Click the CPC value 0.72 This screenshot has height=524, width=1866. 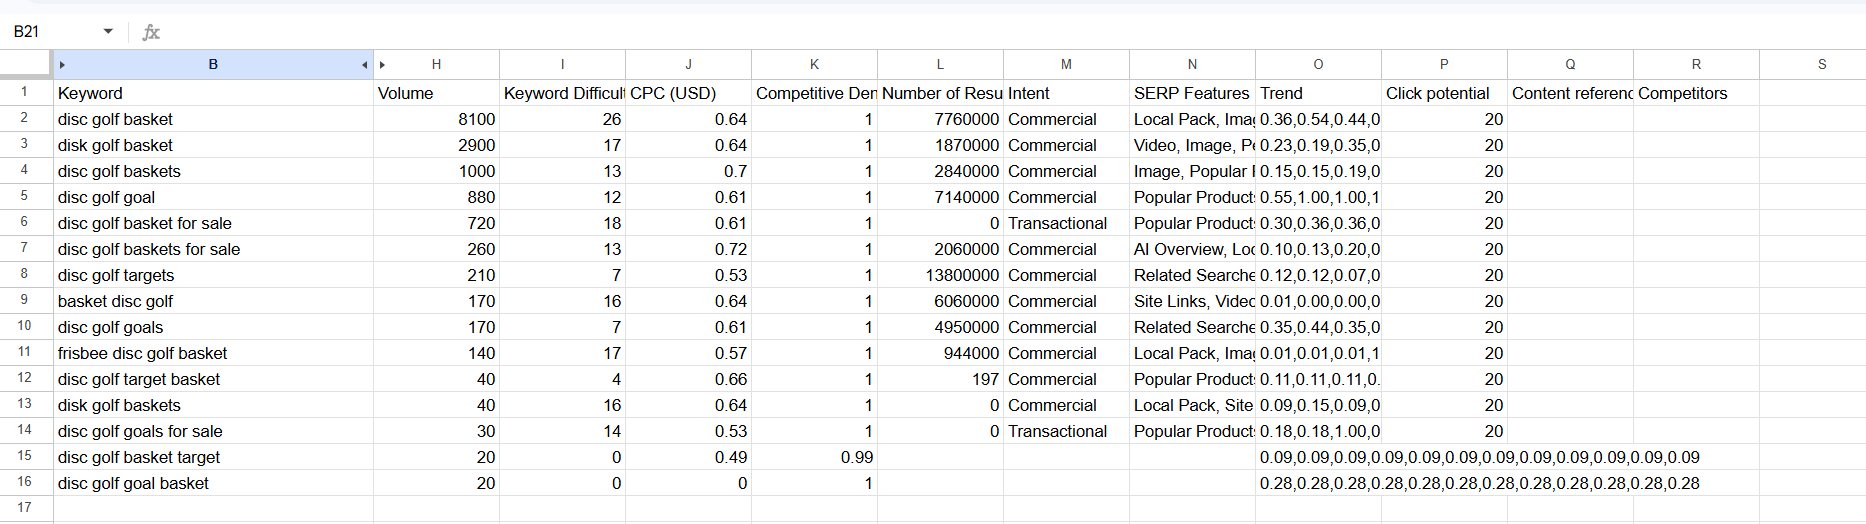click(x=688, y=249)
